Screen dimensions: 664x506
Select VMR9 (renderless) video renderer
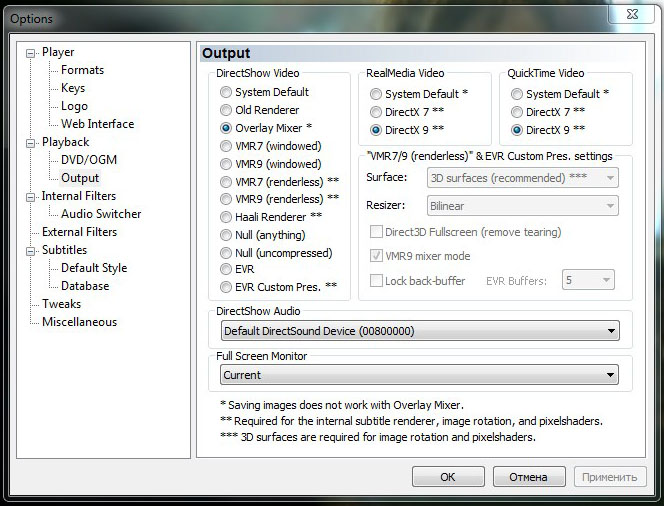[226, 198]
